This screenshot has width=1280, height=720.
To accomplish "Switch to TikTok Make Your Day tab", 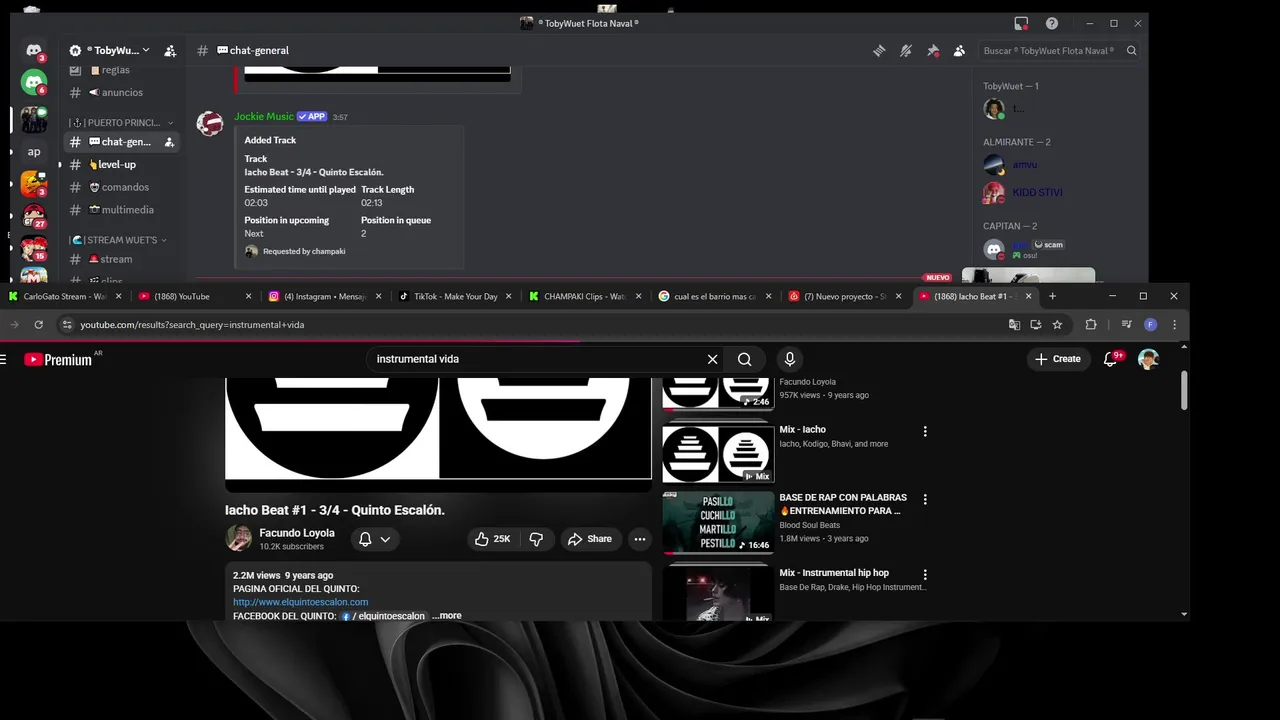I will 456,296.
